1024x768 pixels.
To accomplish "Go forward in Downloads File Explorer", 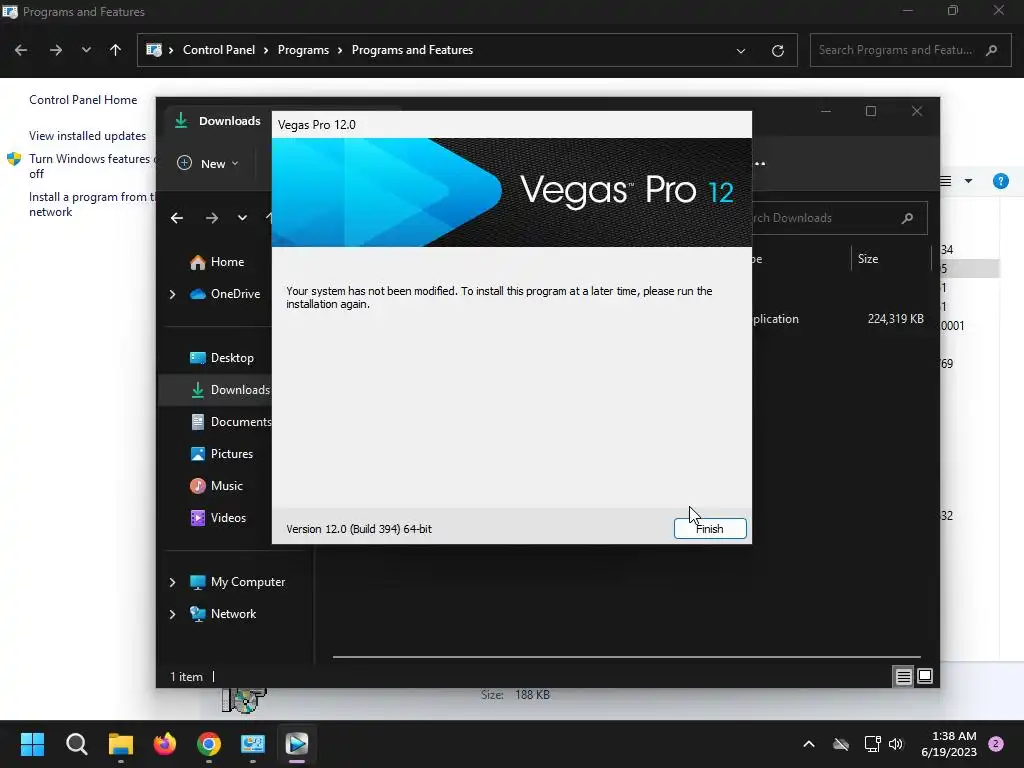I will pyautogui.click(x=212, y=218).
